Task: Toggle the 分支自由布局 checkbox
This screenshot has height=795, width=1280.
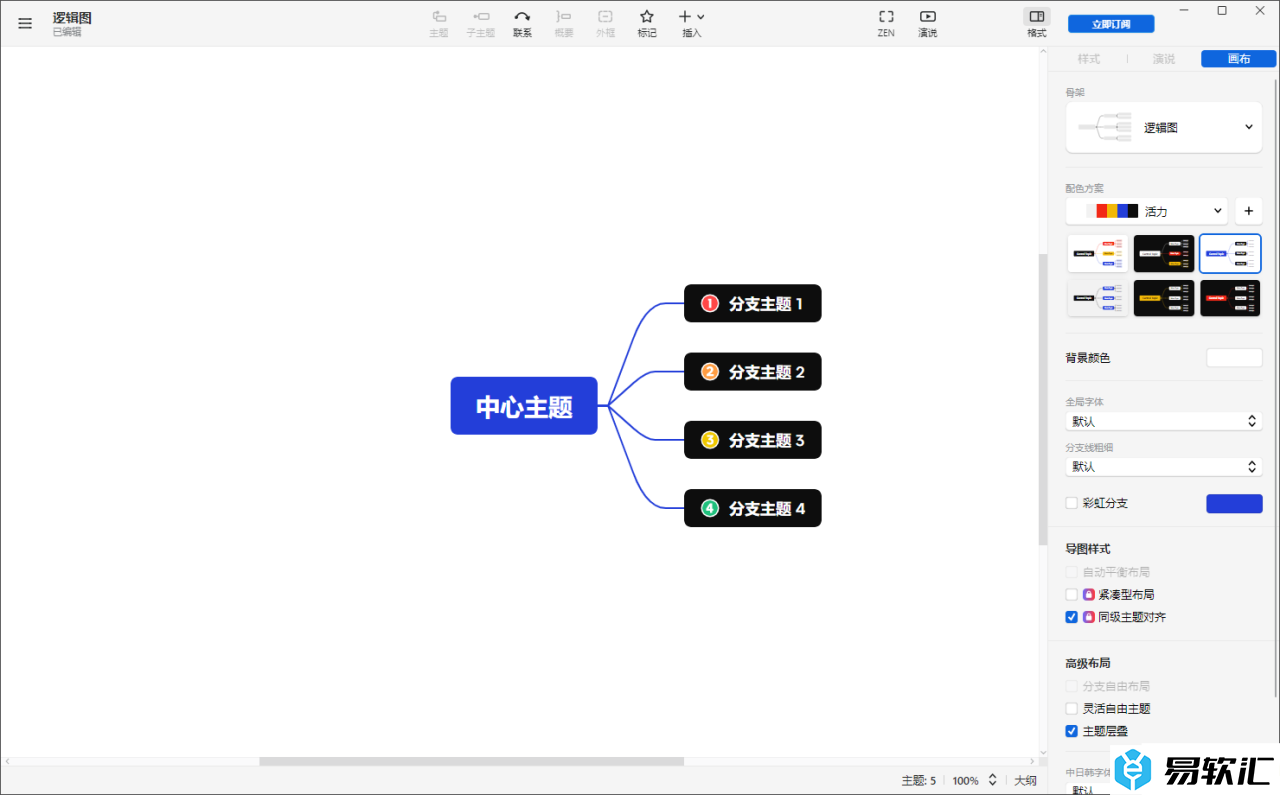Action: [x=1072, y=686]
